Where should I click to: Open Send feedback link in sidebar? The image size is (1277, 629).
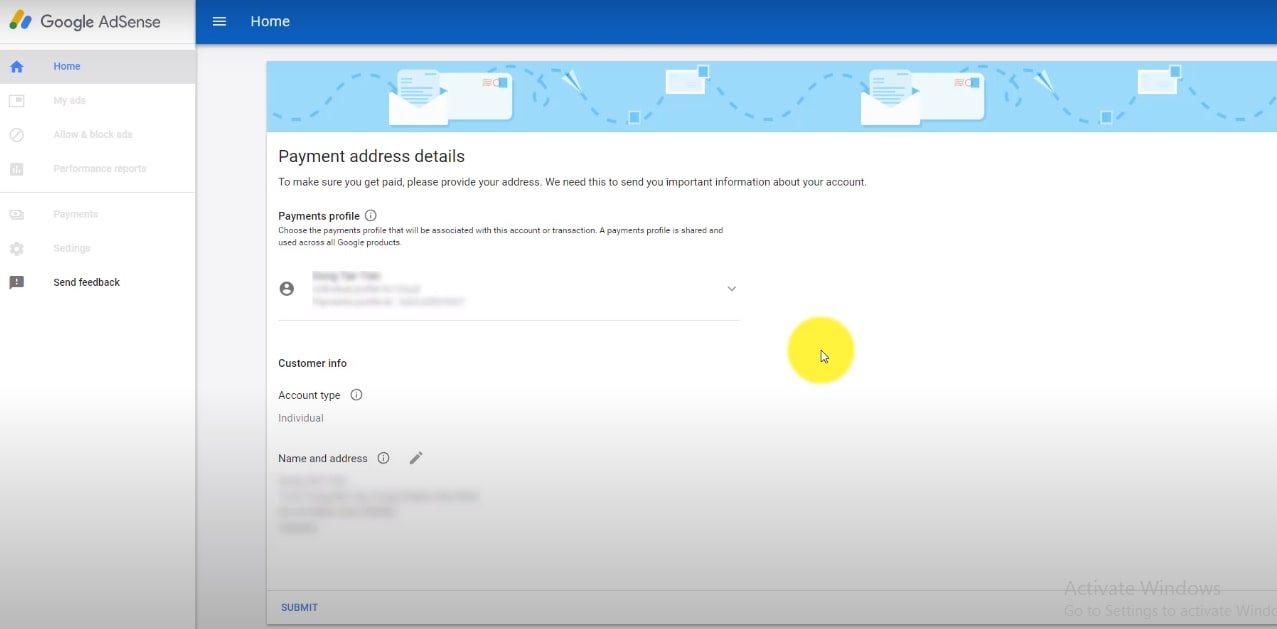(x=86, y=283)
